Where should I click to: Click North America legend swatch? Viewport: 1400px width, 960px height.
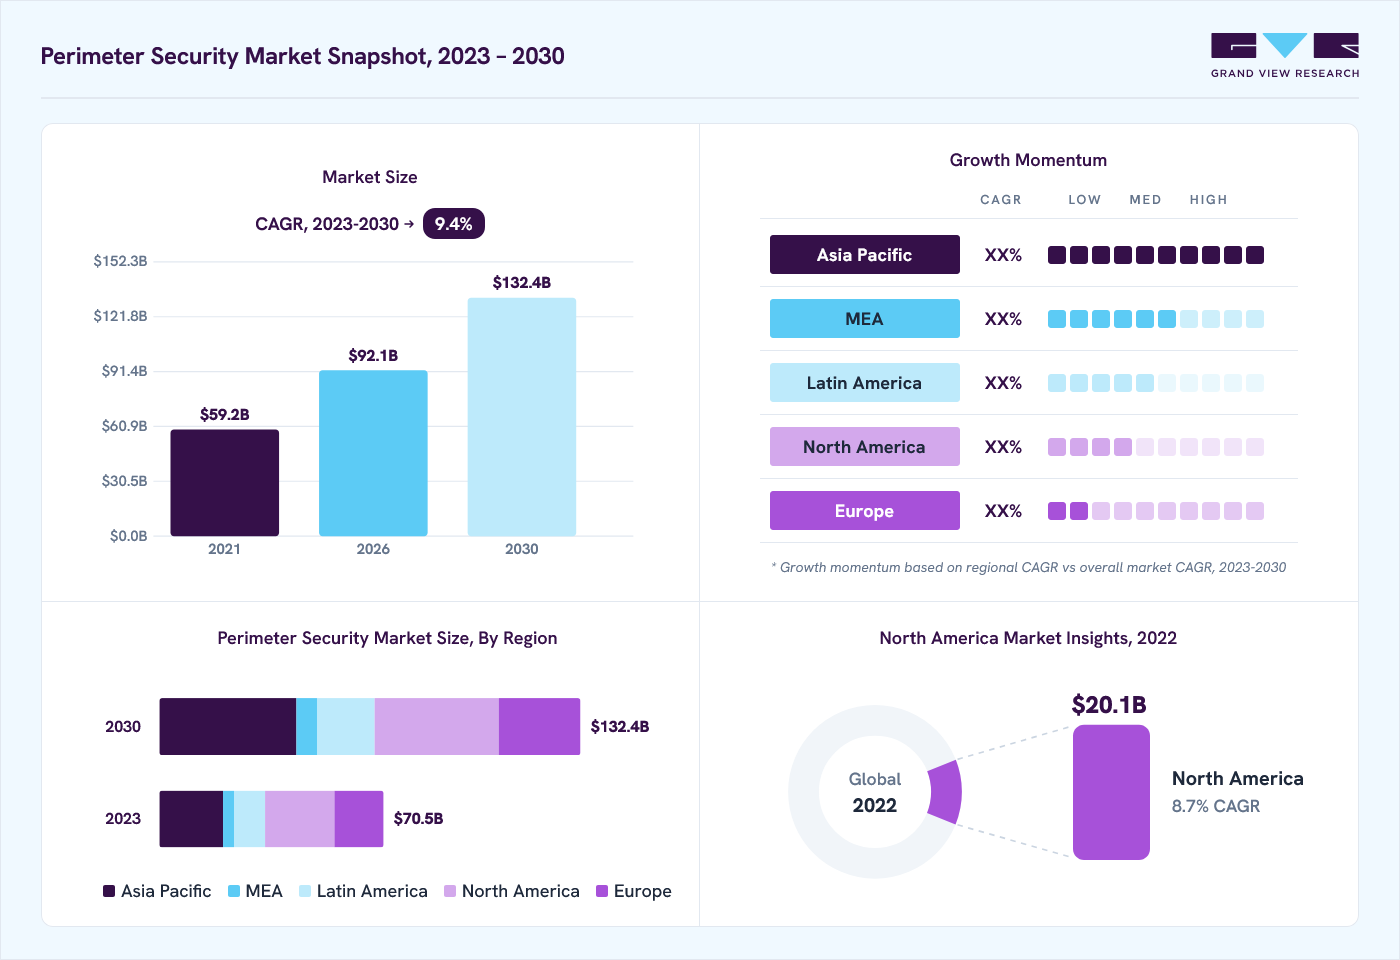click(450, 891)
